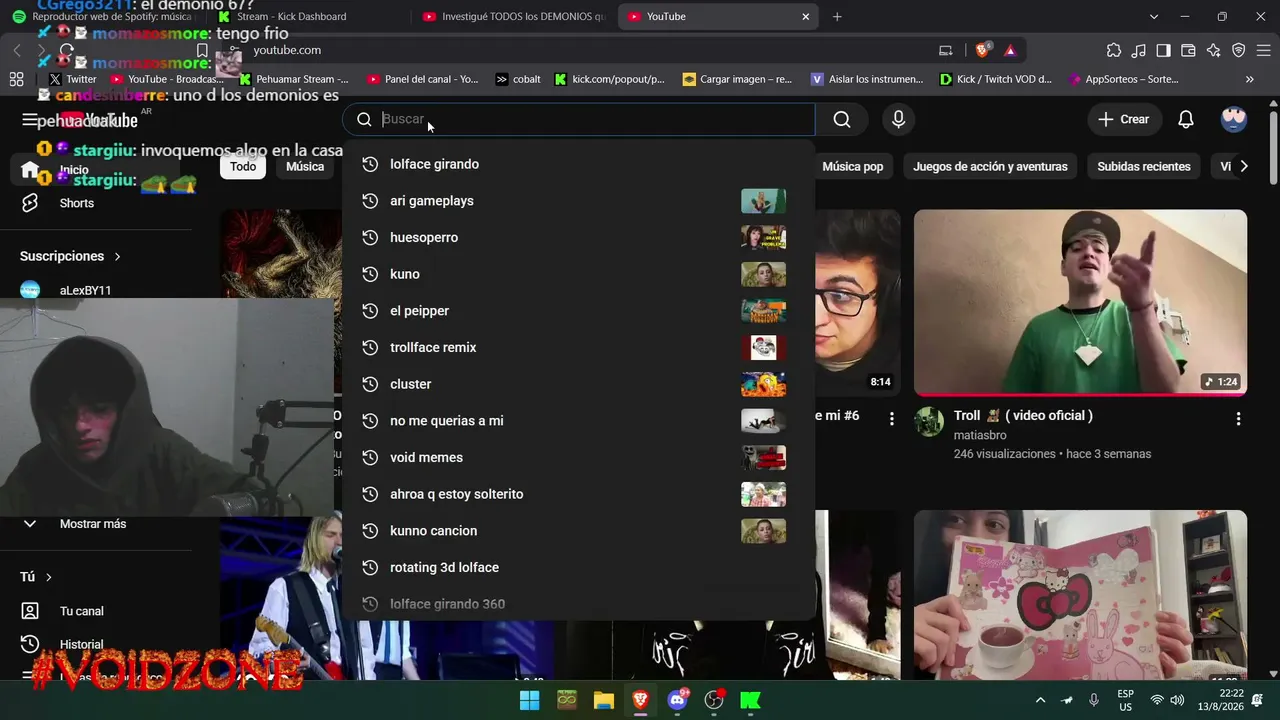Choose 'lolface girando' search suggestion
This screenshot has height=720, width=1280.
click(578, 164)
